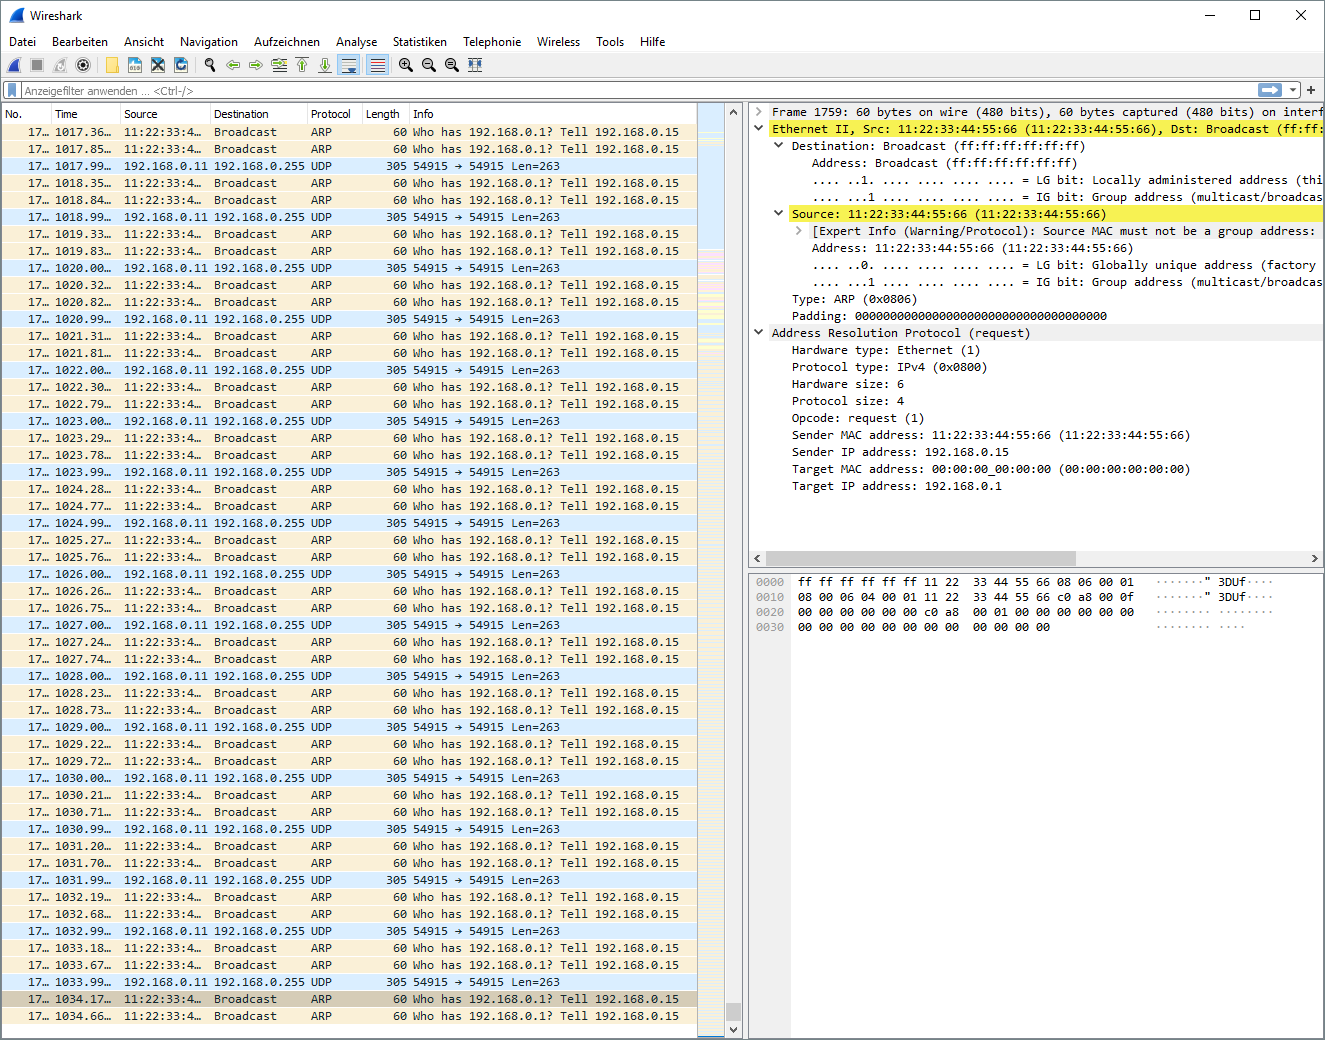Open the Aufzeichnen menu
Image resolution: width=1325 pixels, height=1040 pixels.
coord(287,42)
